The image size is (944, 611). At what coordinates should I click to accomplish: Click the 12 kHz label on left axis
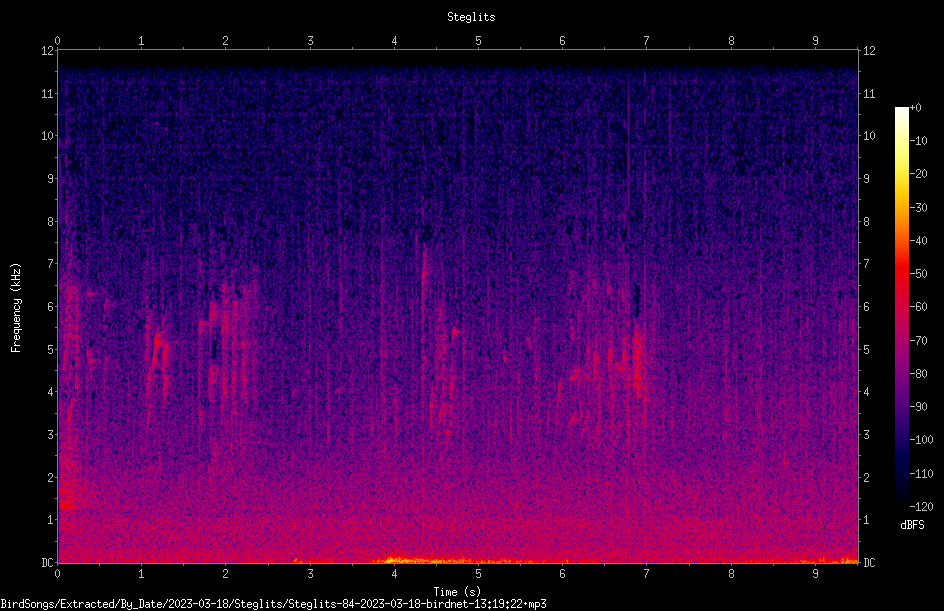click(47, 51)
